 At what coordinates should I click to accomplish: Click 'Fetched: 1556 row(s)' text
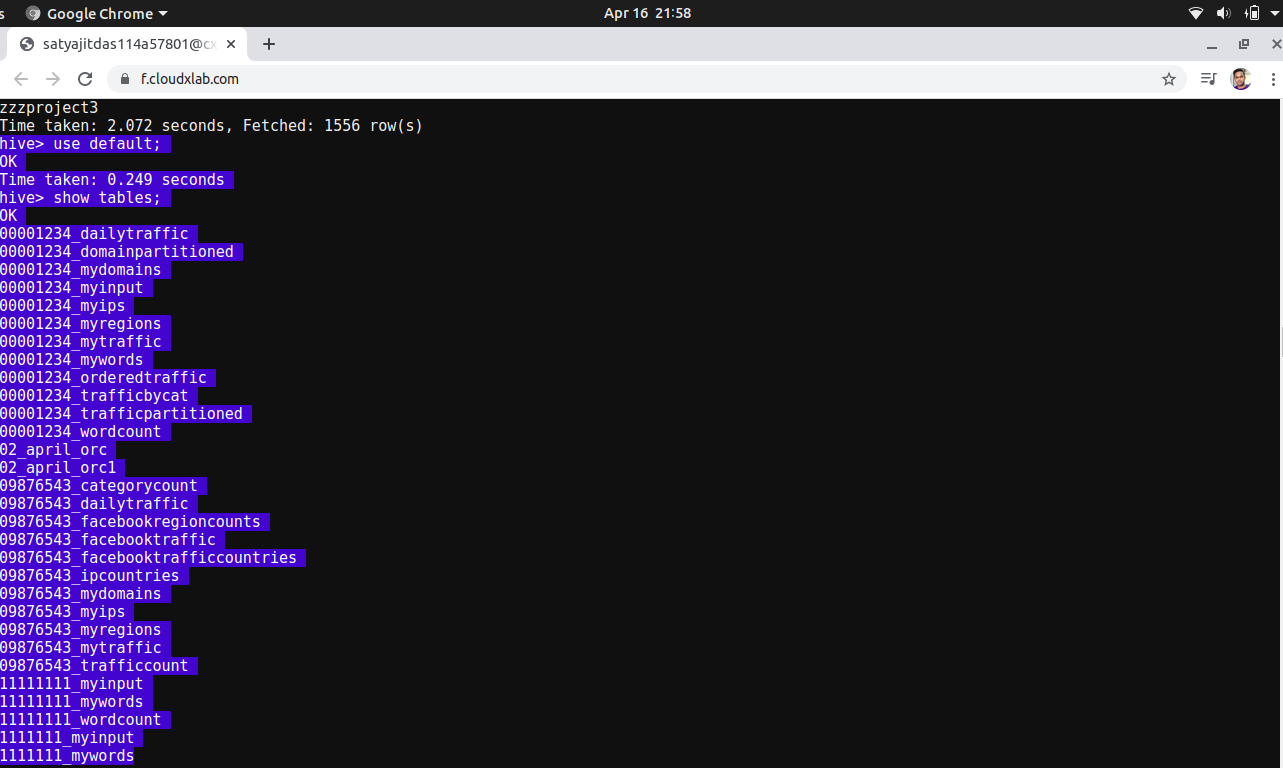[333, 126]
